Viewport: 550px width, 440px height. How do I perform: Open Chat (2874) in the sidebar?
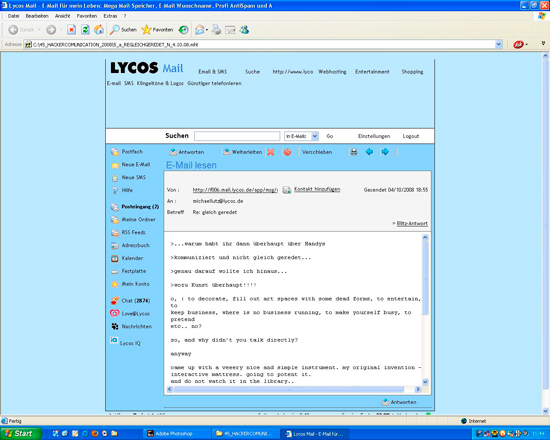130,301
